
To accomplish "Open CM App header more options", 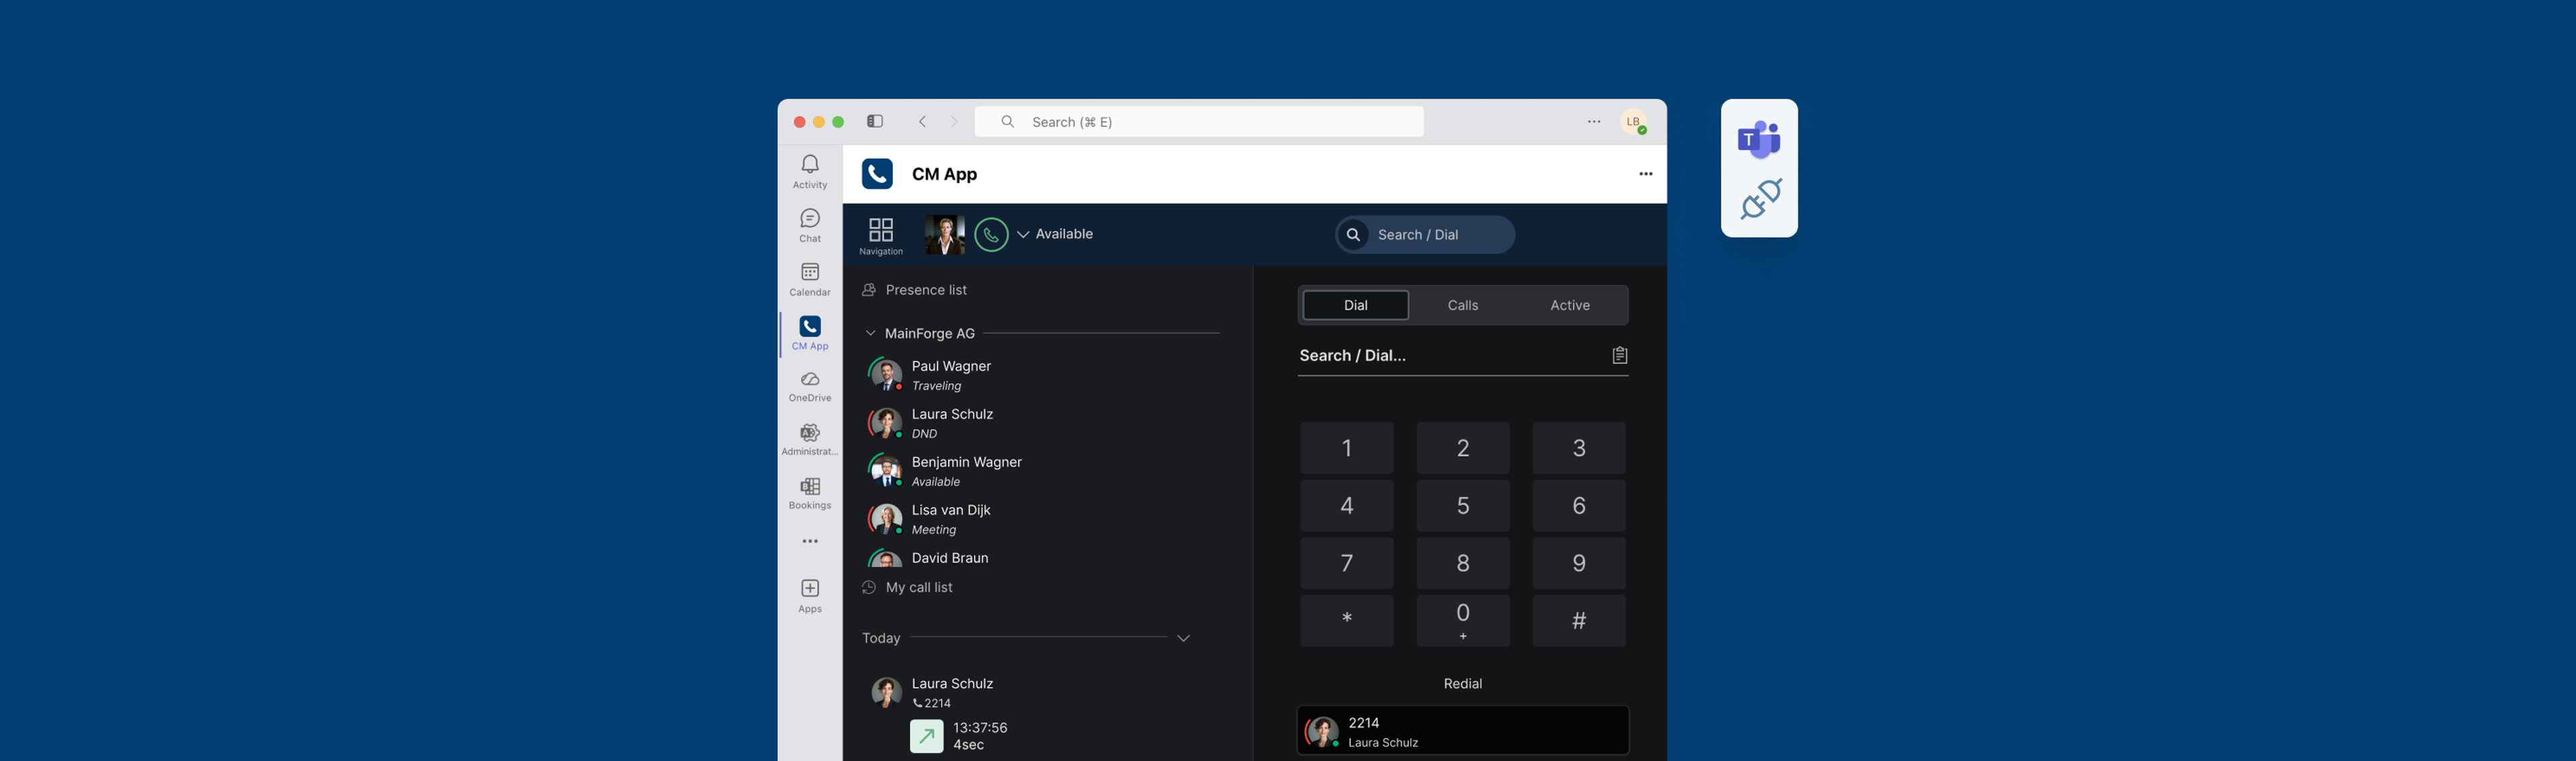I will coord(1645,174).
